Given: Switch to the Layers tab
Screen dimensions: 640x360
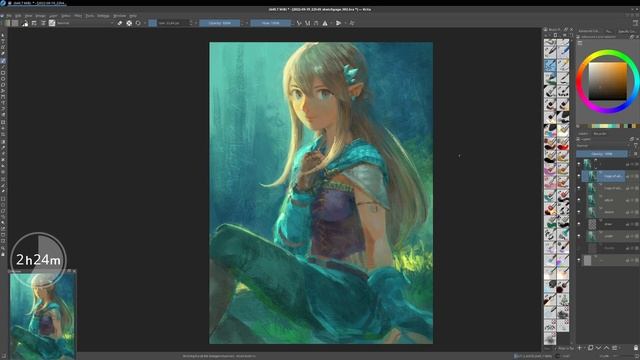Looking at the screenshot, I should pyautogui.click(x=583, y=133).
